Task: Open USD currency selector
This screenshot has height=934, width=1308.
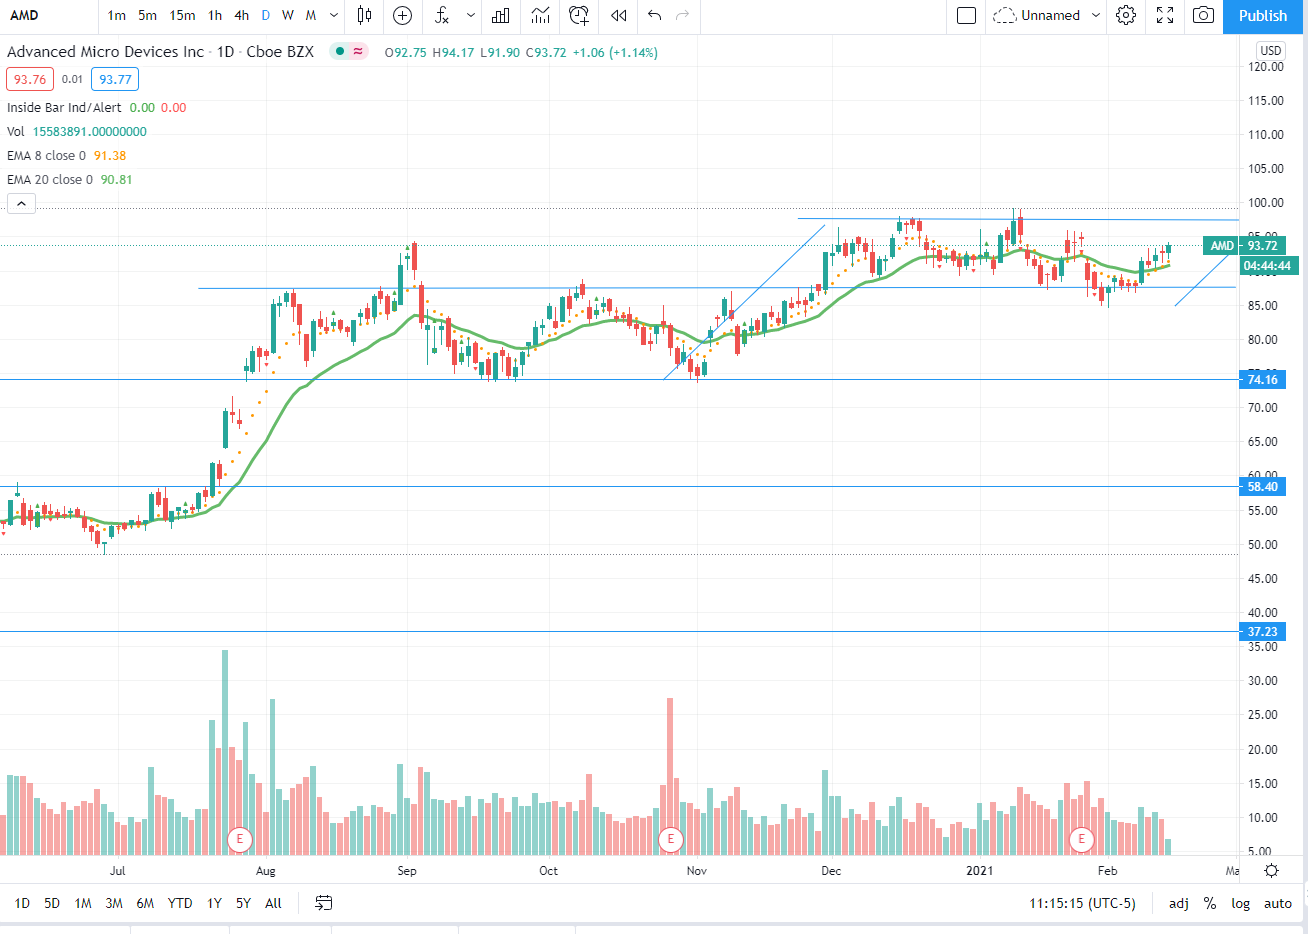Action: 1271,50
